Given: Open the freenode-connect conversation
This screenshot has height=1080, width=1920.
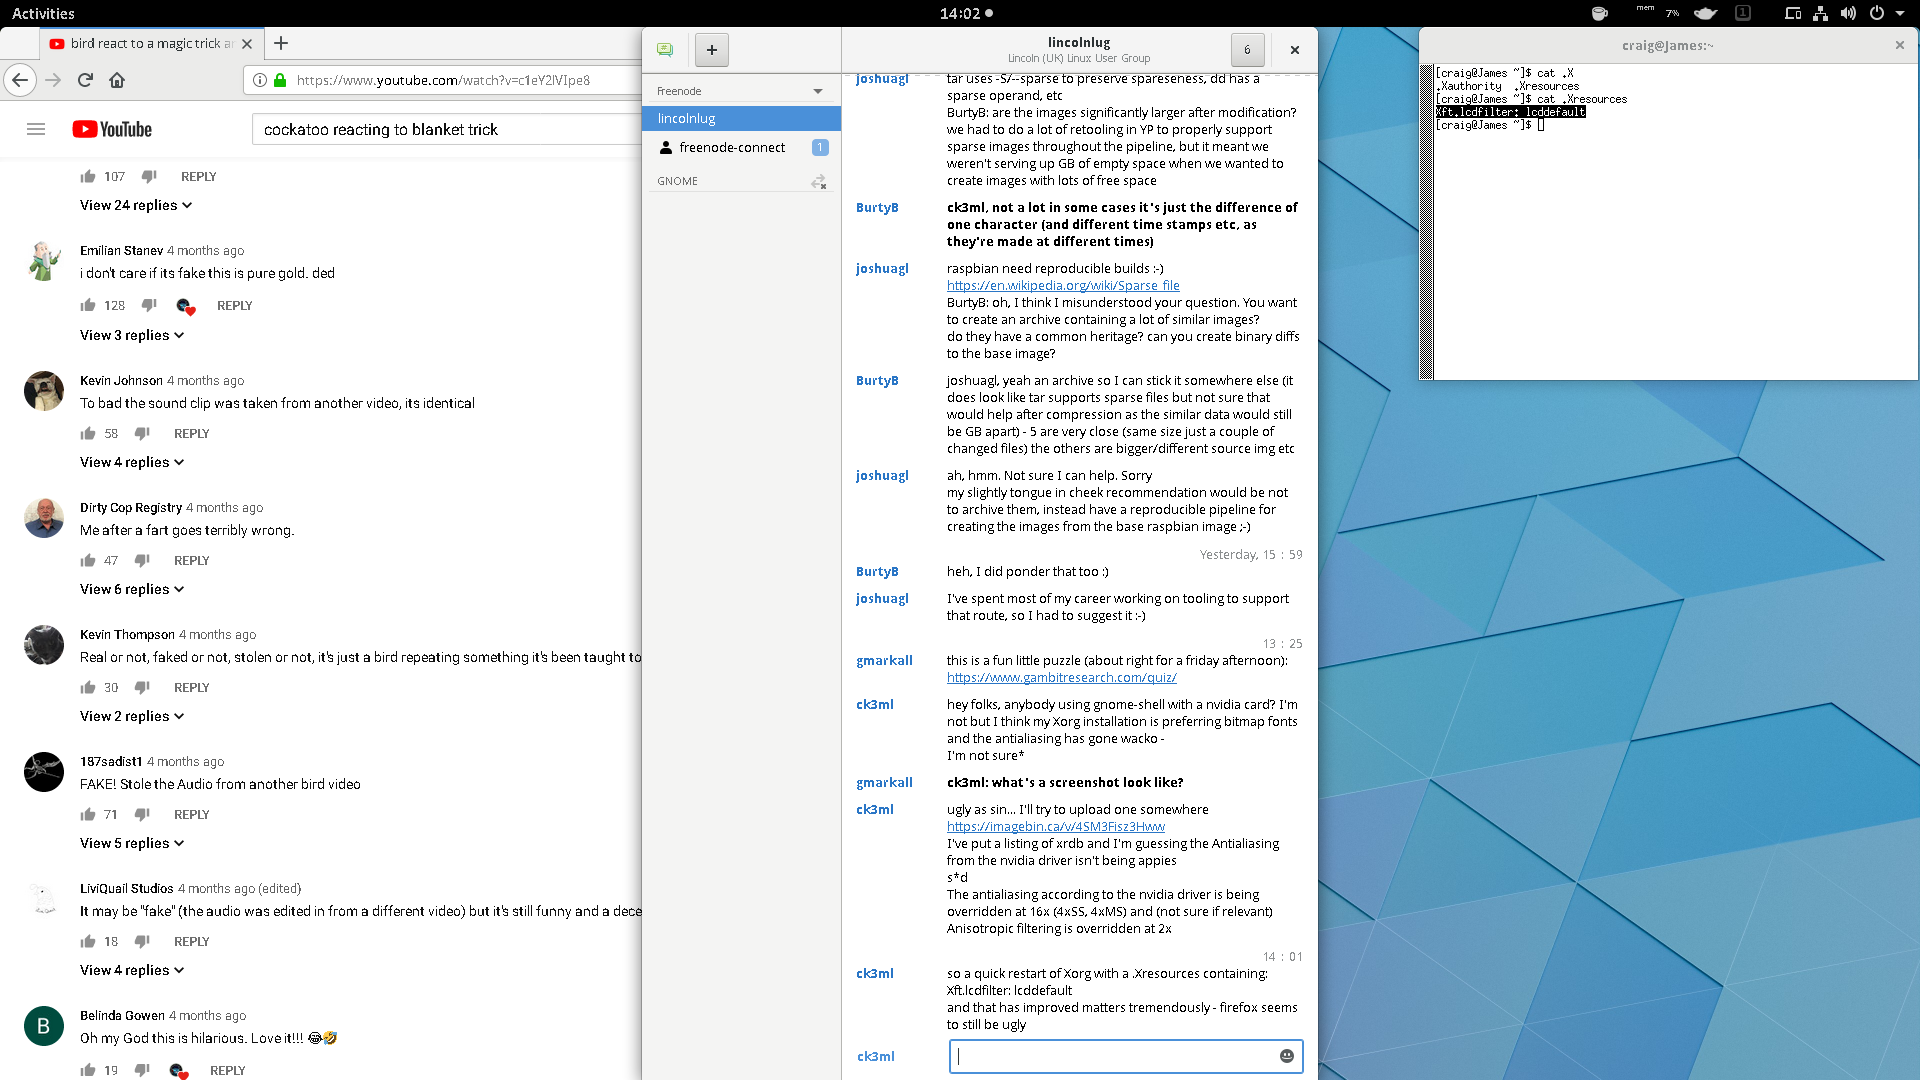Looking at the screenshot, I should pyautogui.click(x=741, y=147).
